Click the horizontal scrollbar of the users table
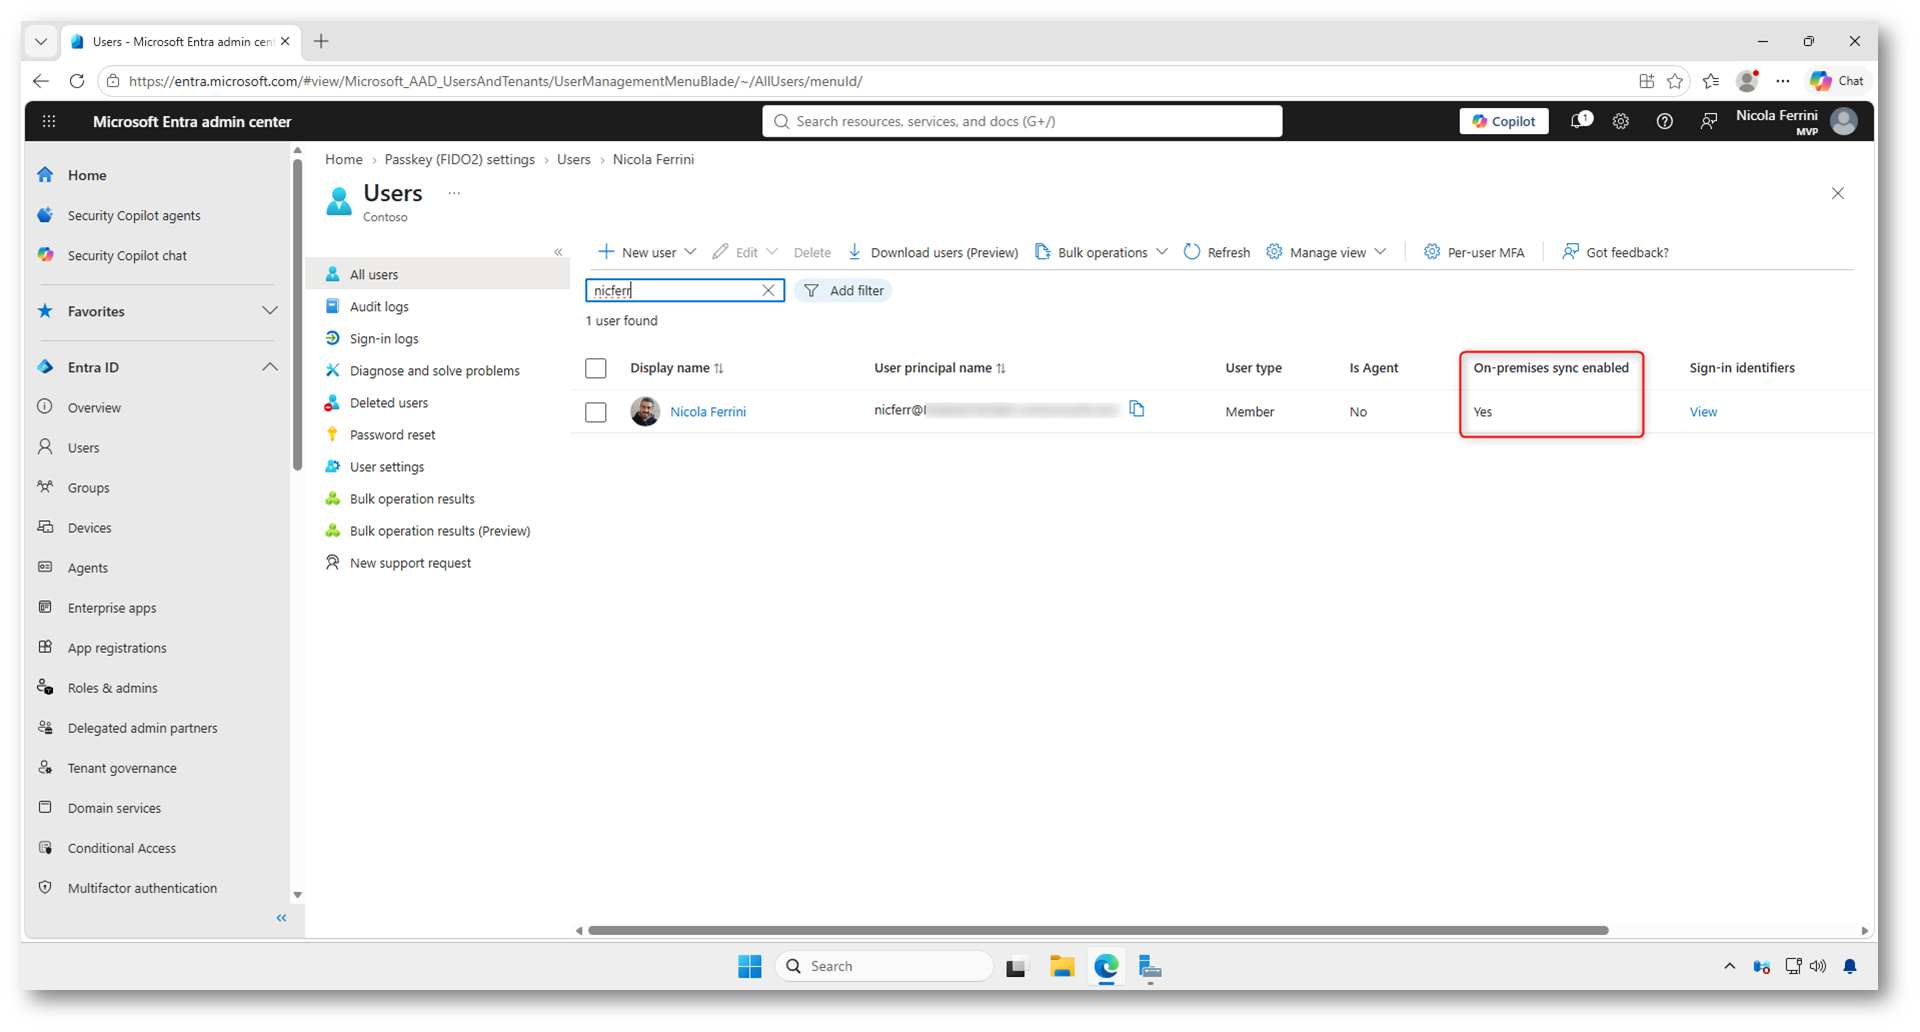The width and height of the screenshot is (1920, 1032). 1098,930
